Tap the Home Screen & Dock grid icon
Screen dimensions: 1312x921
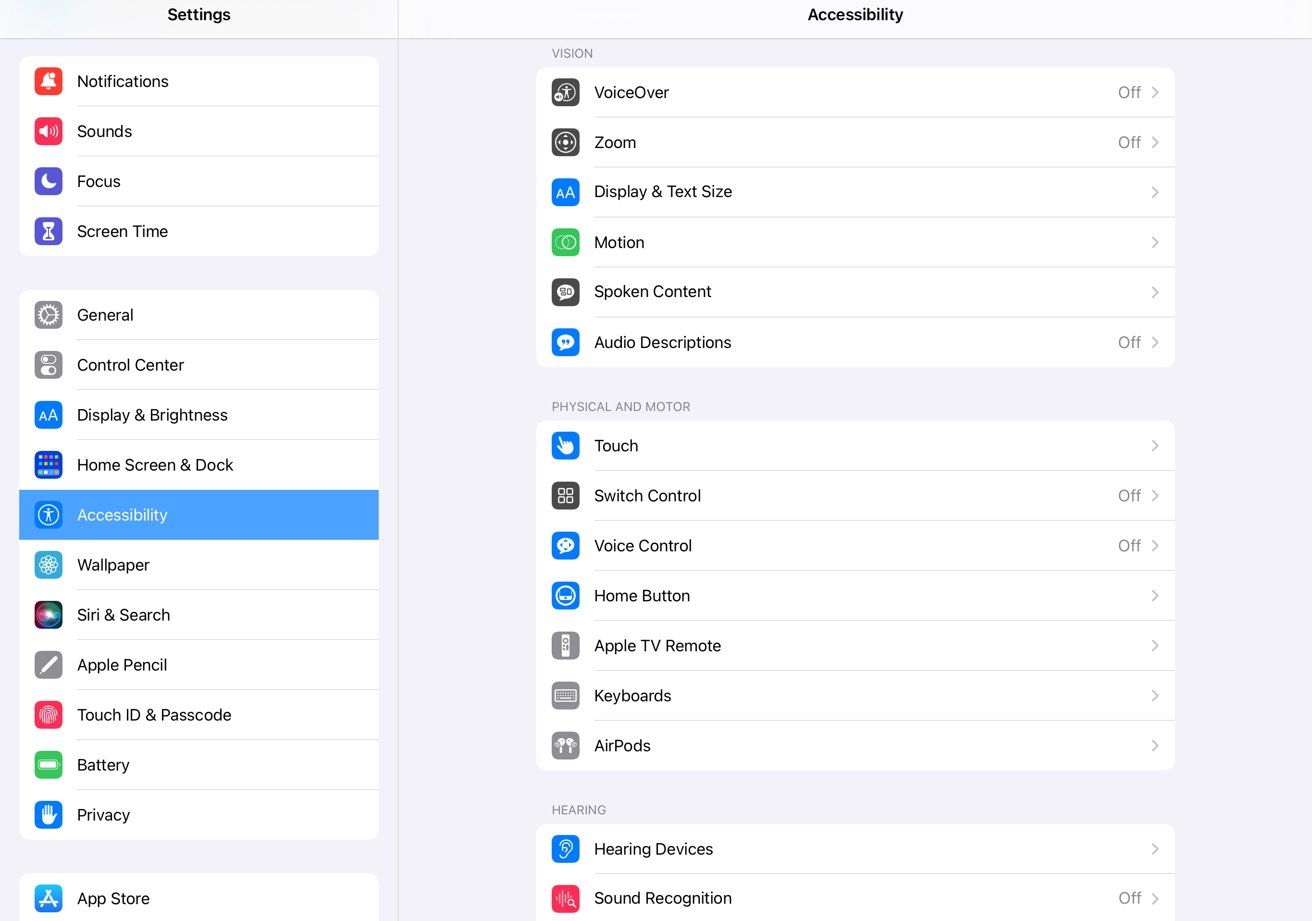click(x=48, y=465)
